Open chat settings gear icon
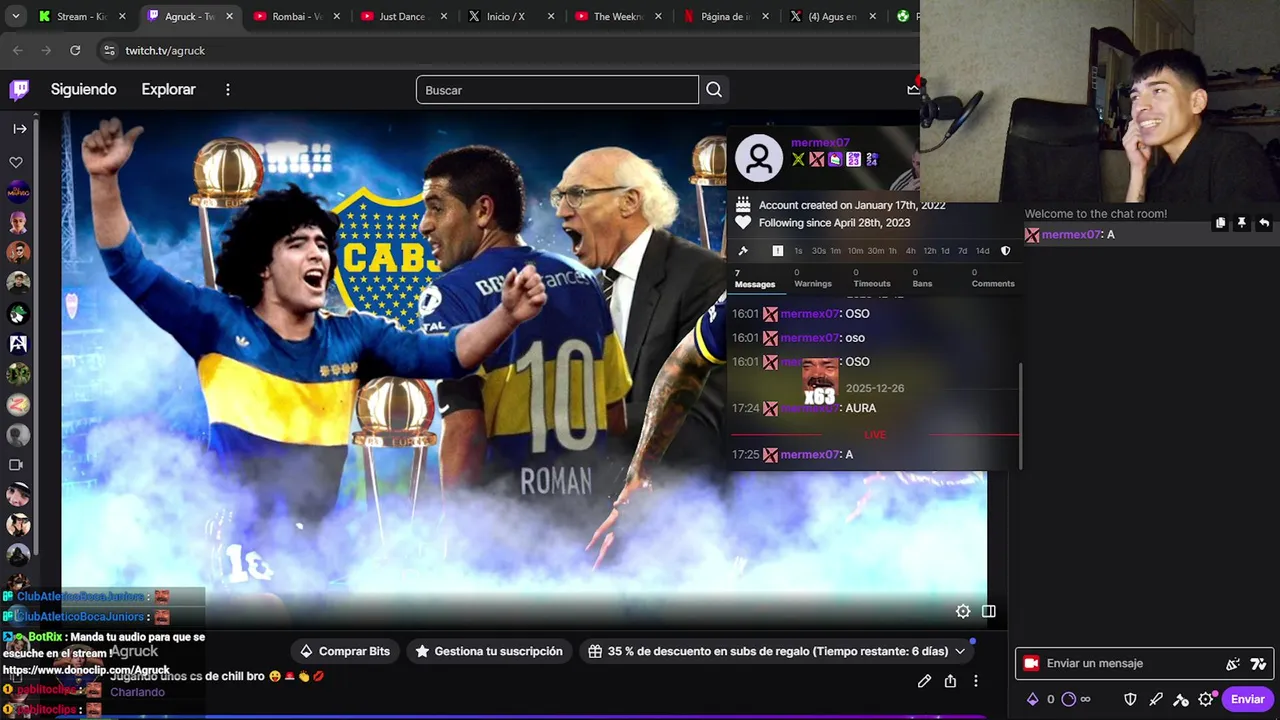 1207,699
